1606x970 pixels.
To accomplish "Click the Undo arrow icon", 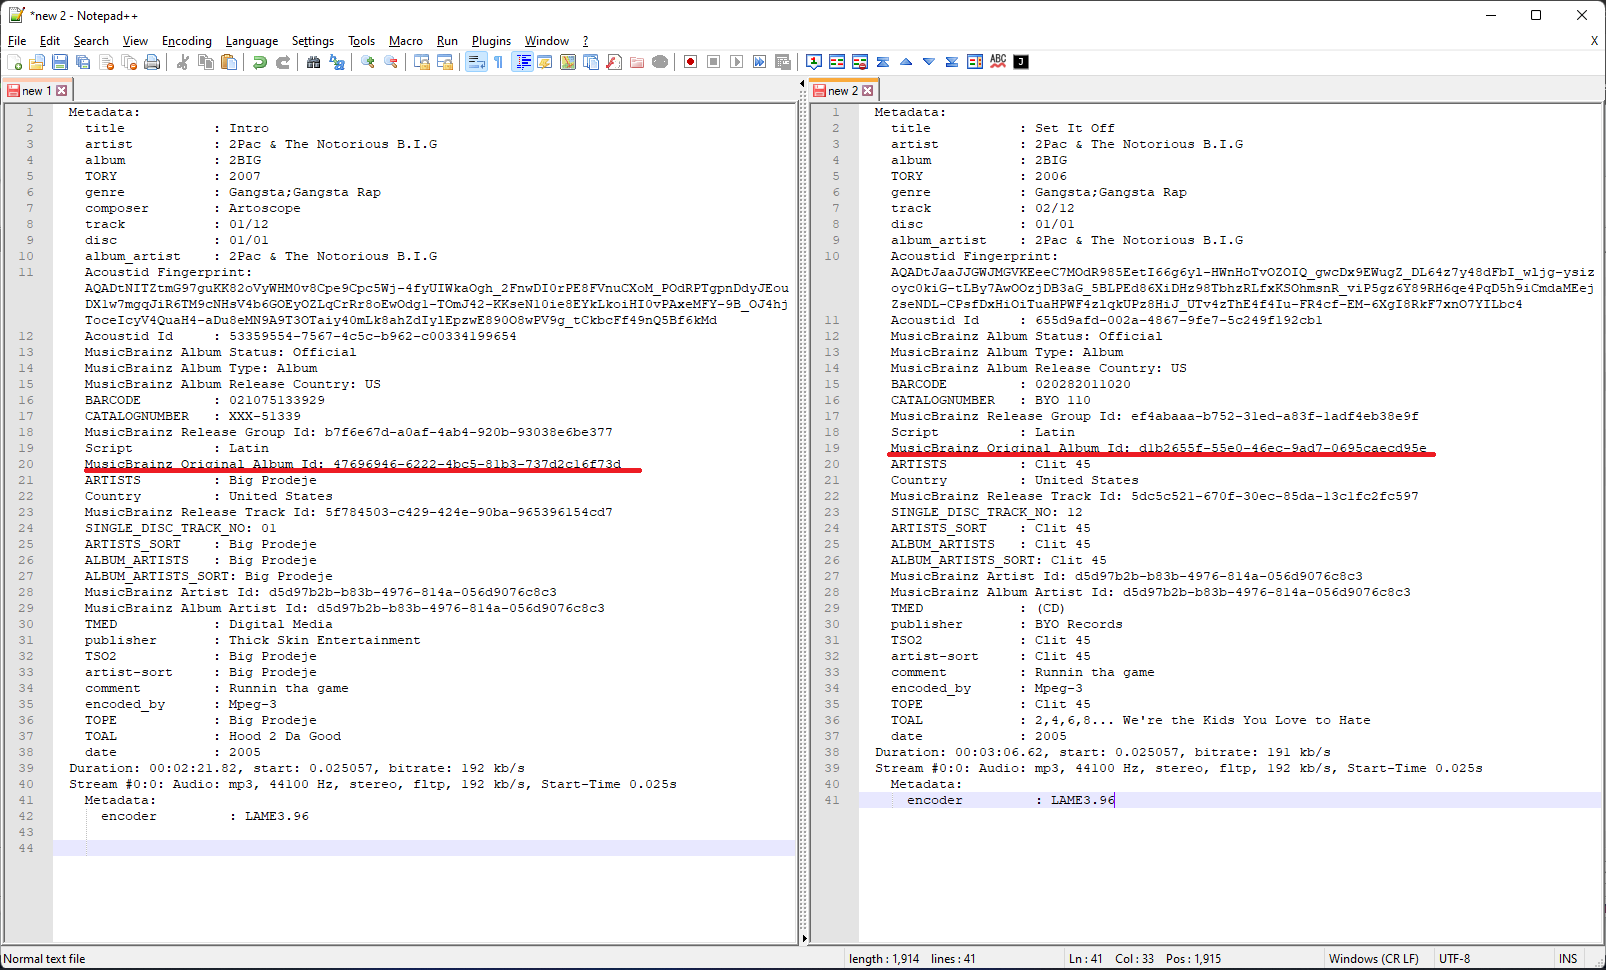I will pyautogui.click(x=260, y=62).
